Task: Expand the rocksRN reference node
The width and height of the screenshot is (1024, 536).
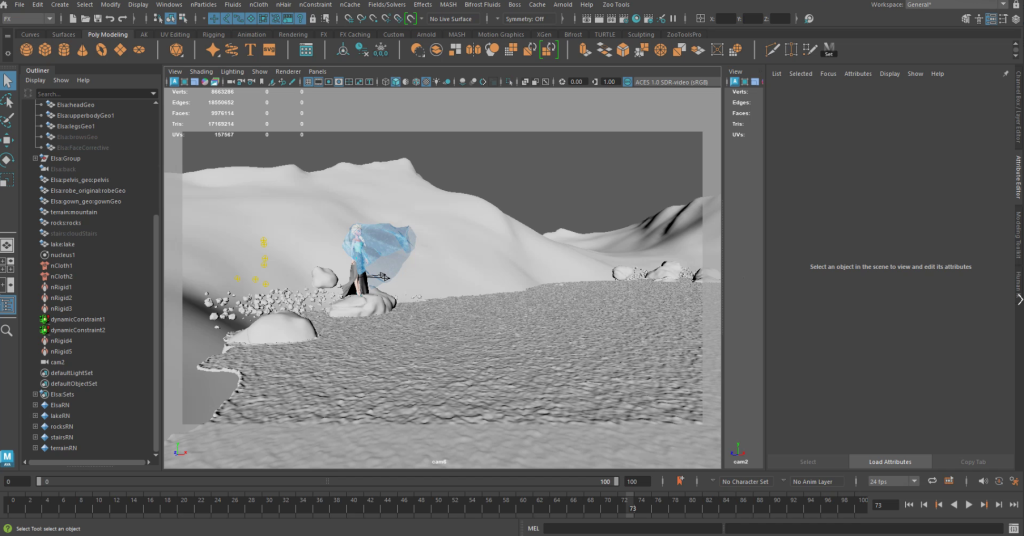Action: pyautogui.click(x=35, y=426)
